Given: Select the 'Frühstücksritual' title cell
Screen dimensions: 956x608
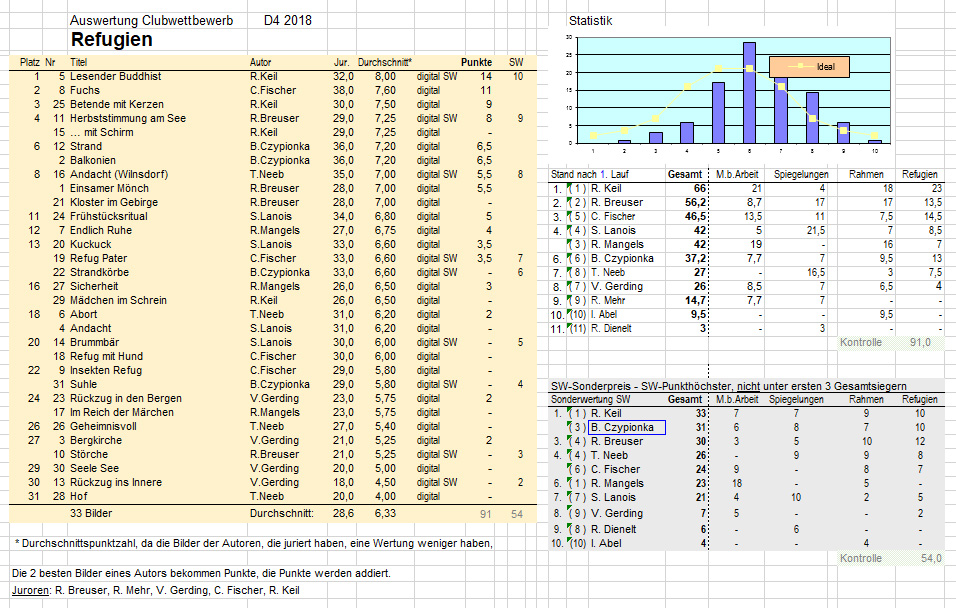Looking at the screenshot, I should pyautogui.click(x=109, y=216).
